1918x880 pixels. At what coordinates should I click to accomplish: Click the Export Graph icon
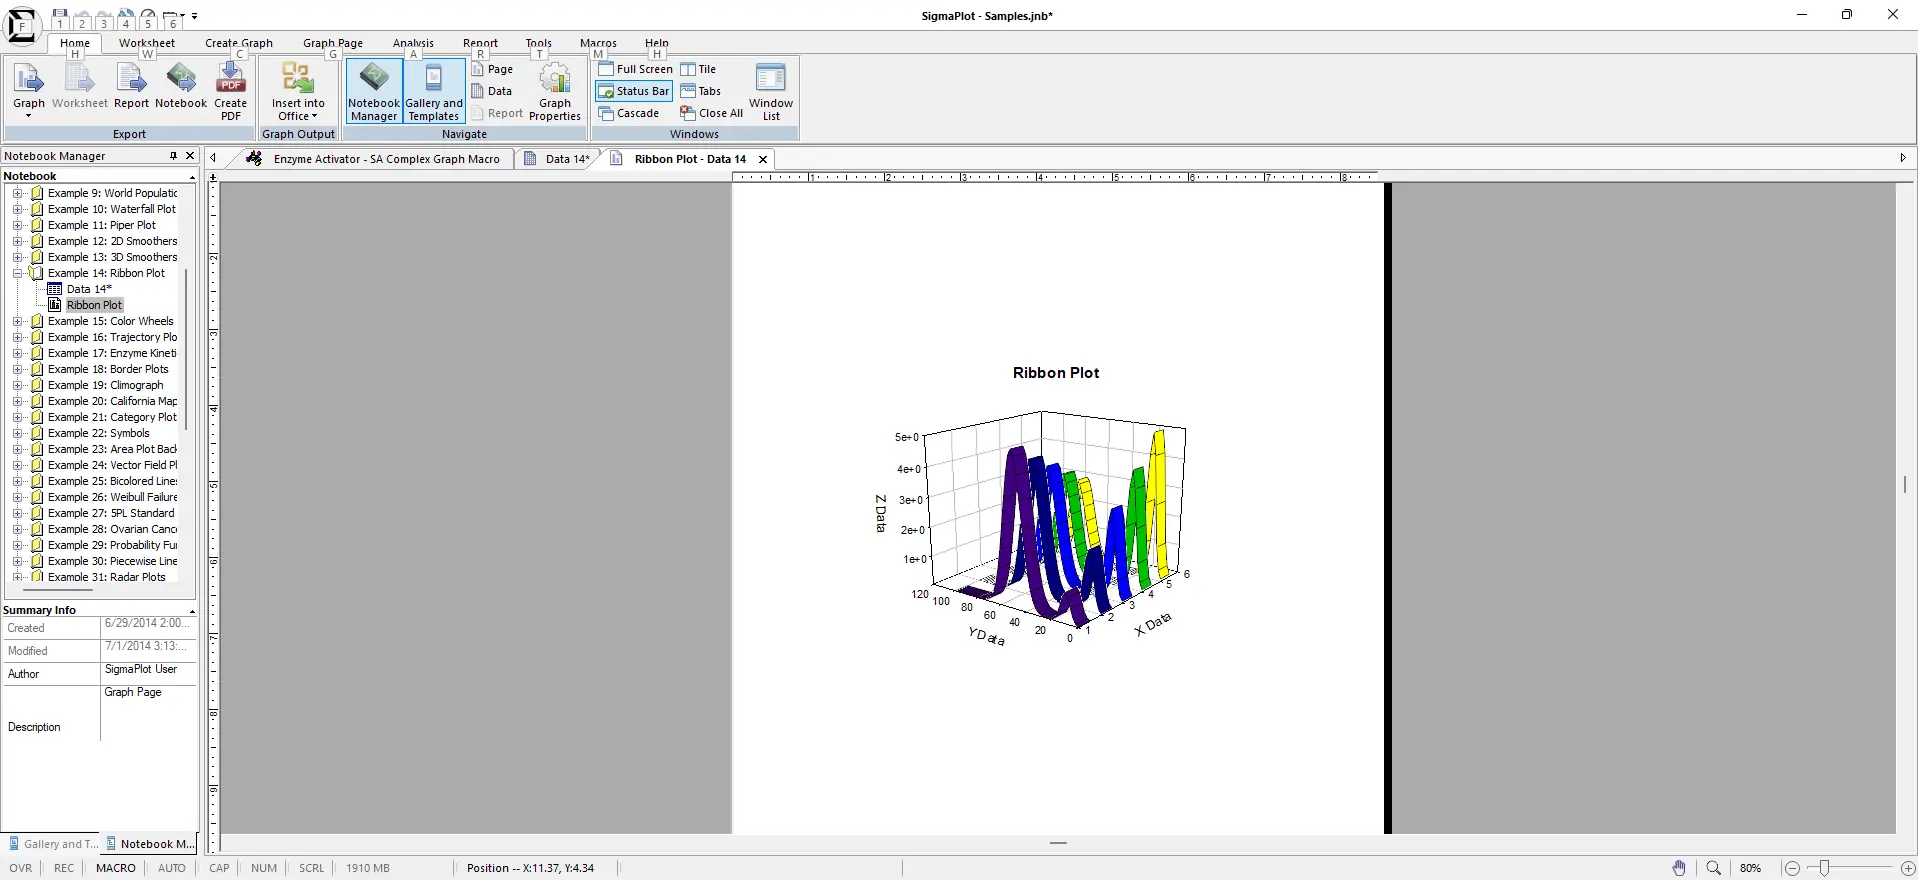tap(28, 78)
